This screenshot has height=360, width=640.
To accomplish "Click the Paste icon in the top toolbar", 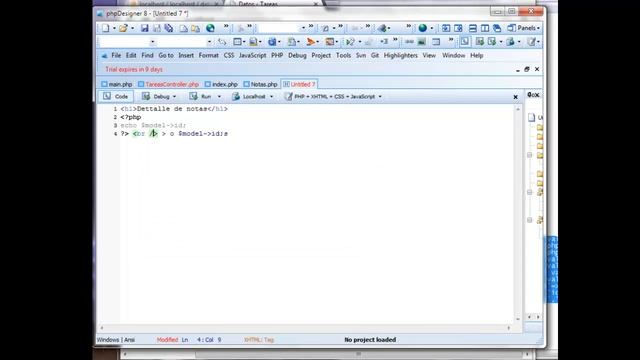I will [196, 28].
